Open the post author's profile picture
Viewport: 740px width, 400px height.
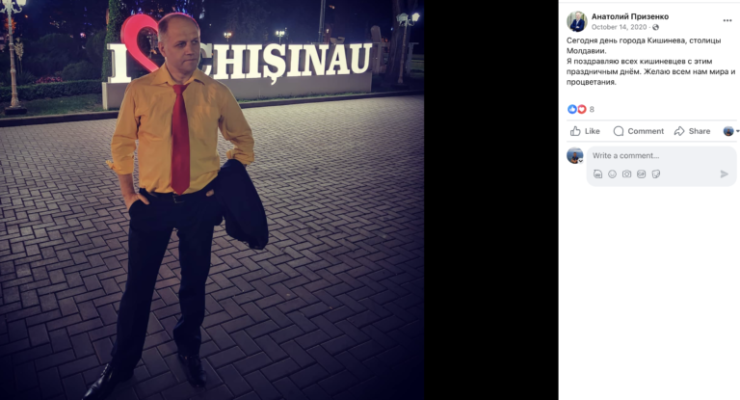(576, 21)
